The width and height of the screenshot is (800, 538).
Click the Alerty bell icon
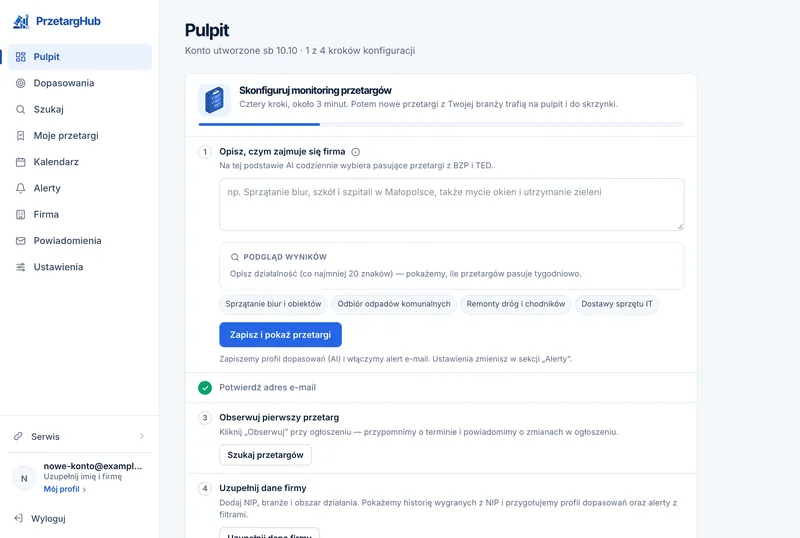(x=20, y=188)
